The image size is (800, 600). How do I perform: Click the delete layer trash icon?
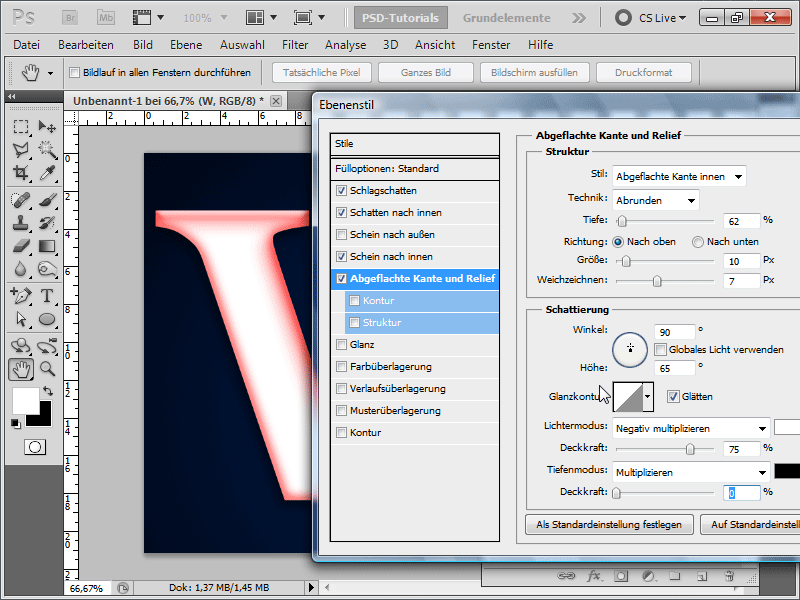click(729, 576)
